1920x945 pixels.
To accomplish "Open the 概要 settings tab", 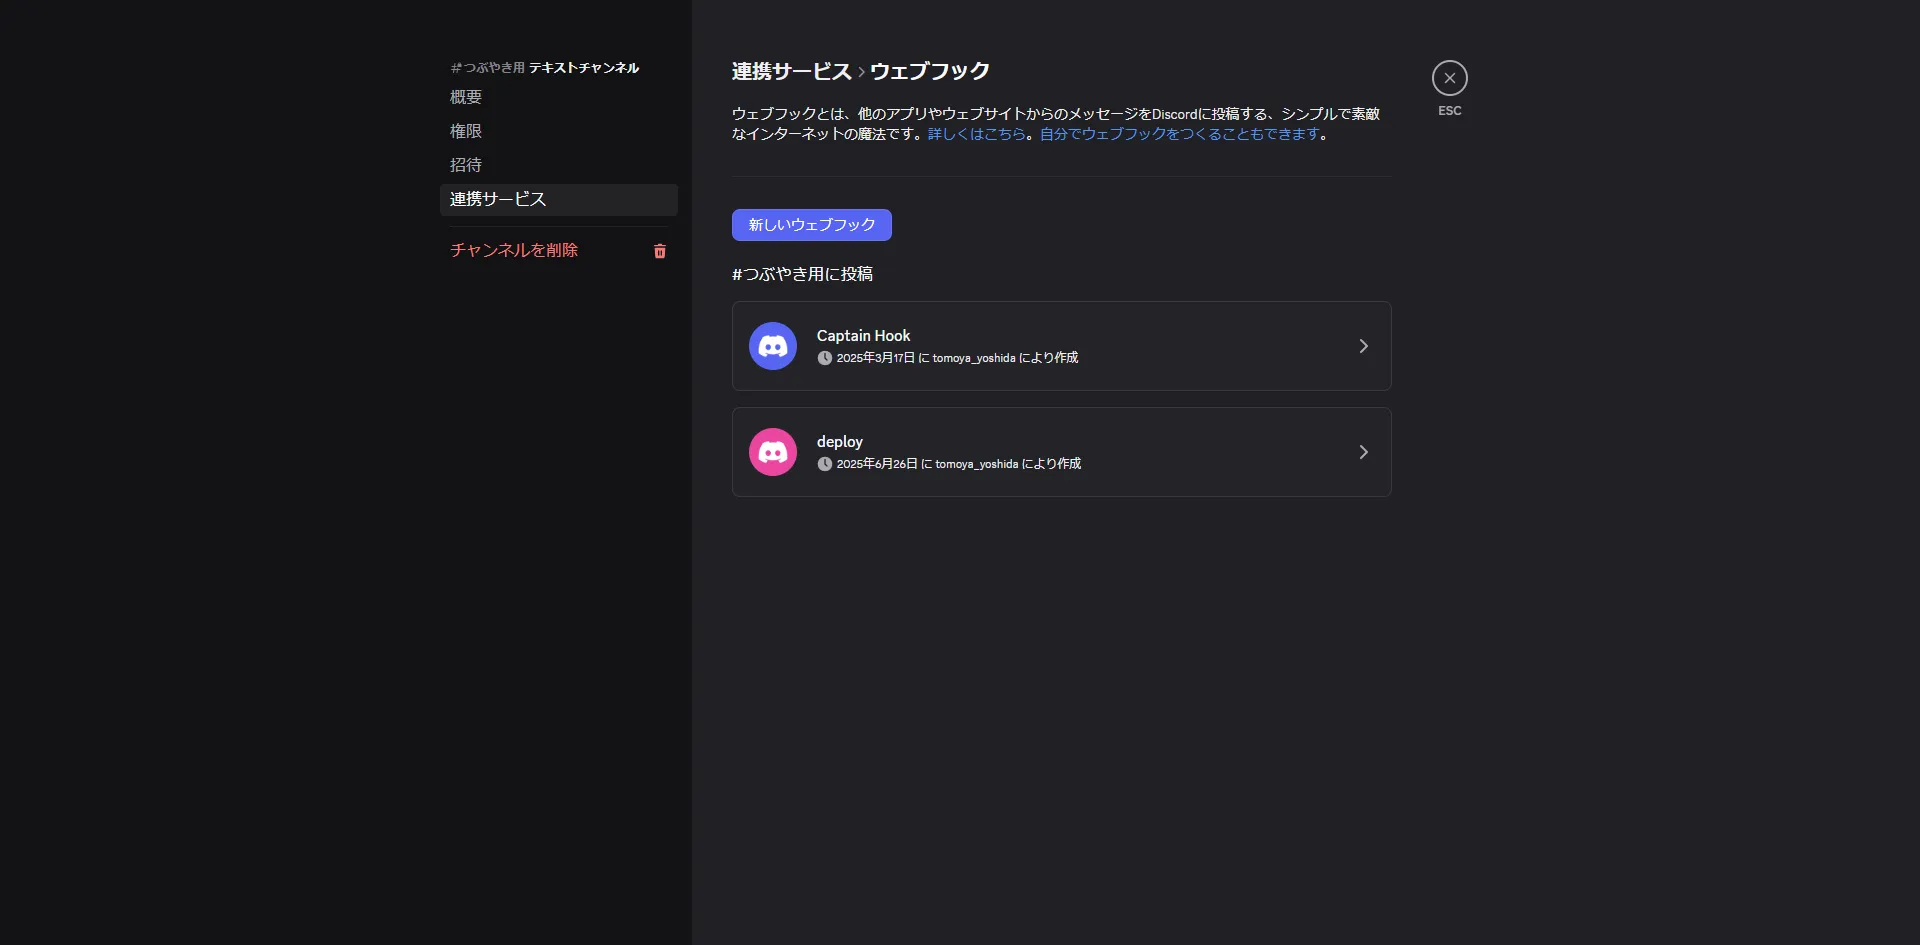I will click(x=559, y=97).
